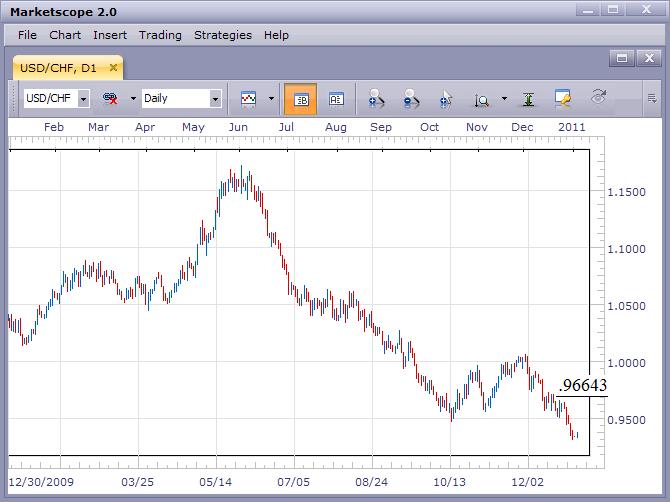Image resolution: width=670 pixels, height=502 pixels.
Task: Open the Strategies menu
Action: click(x=223, y=35)
